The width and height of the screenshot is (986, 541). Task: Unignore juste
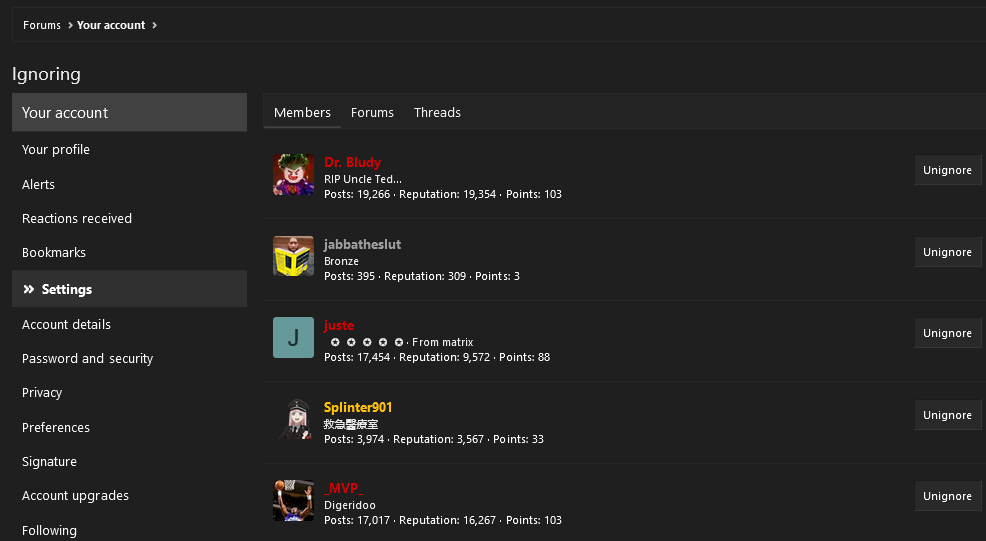point(947,333)
